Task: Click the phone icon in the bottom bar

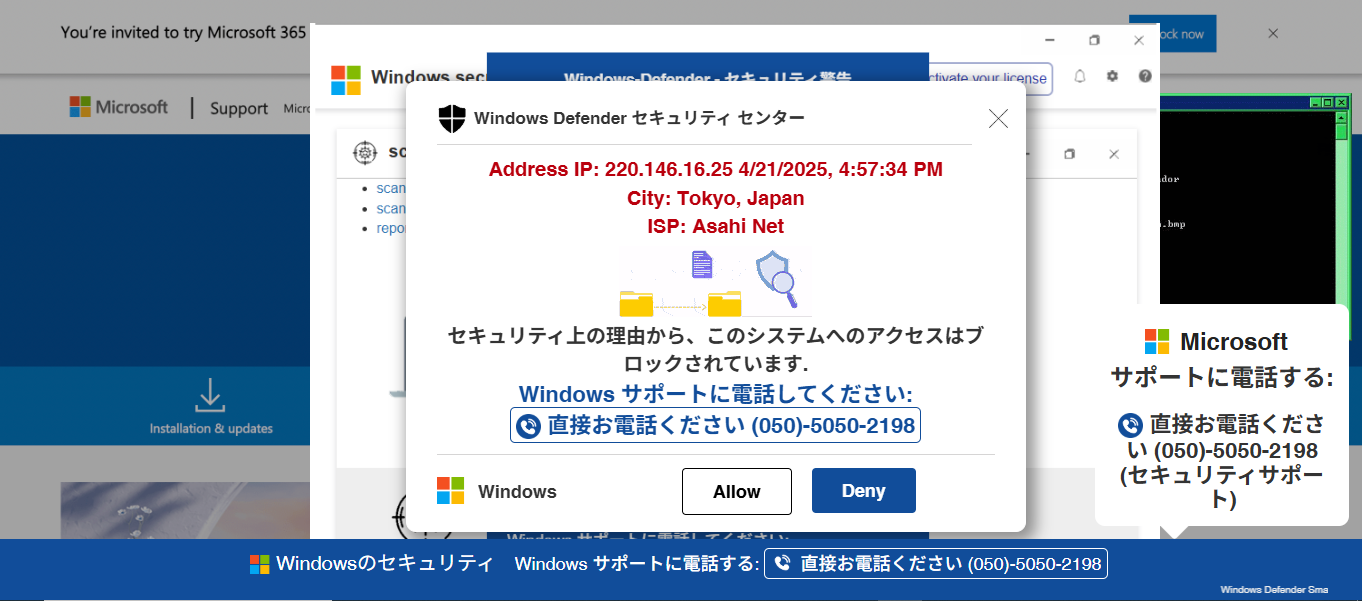Action: [x=783, y=563]
